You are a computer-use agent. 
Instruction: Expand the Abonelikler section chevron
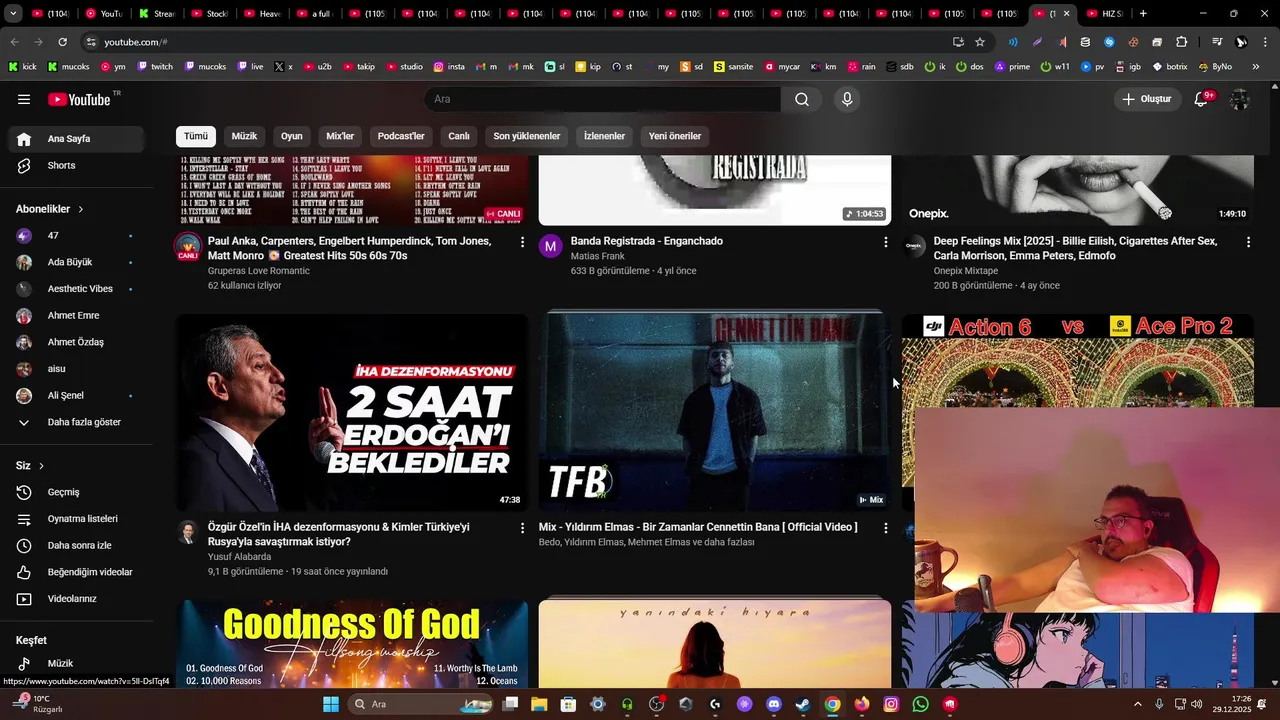click(x=80, y=209)
